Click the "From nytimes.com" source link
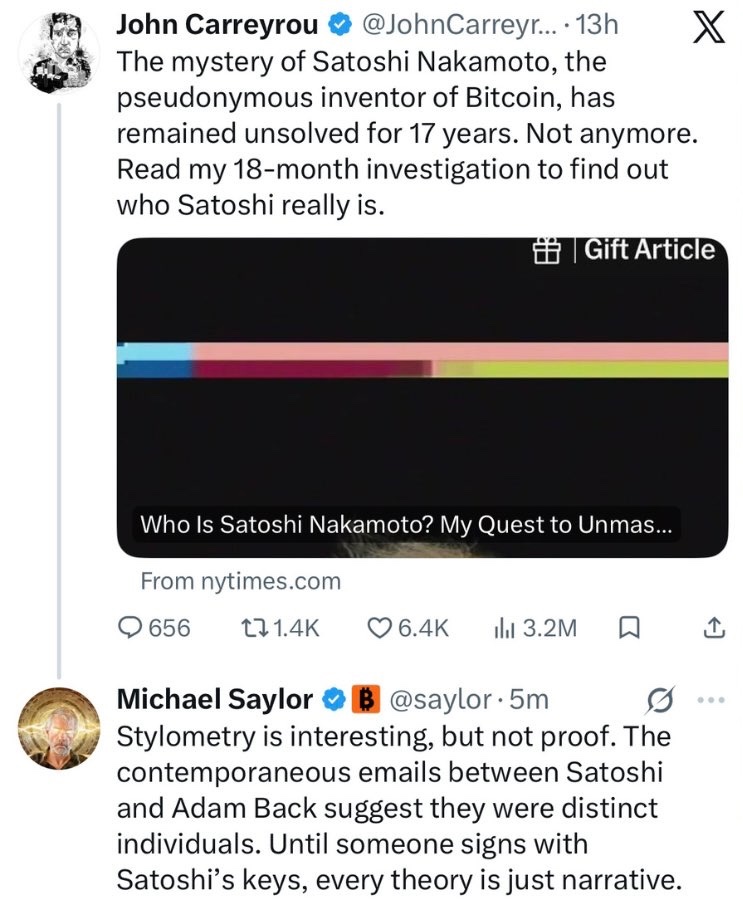 tap(240, 581)
